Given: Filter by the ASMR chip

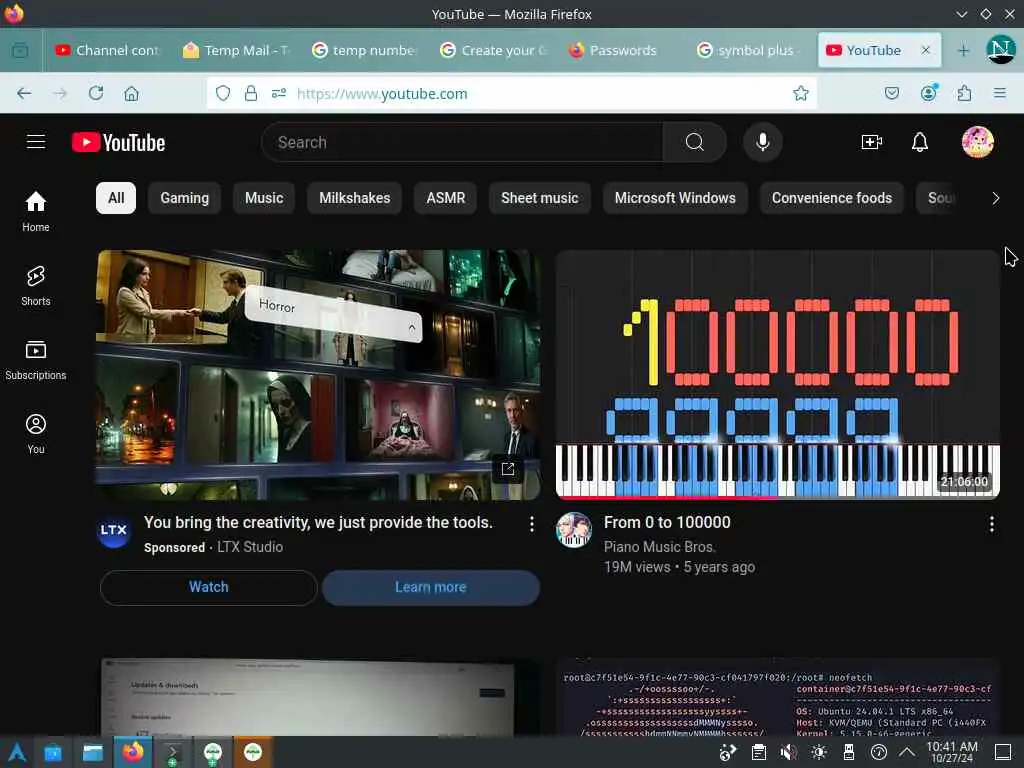Looking at the screenshot, I should tap(445, 198).
